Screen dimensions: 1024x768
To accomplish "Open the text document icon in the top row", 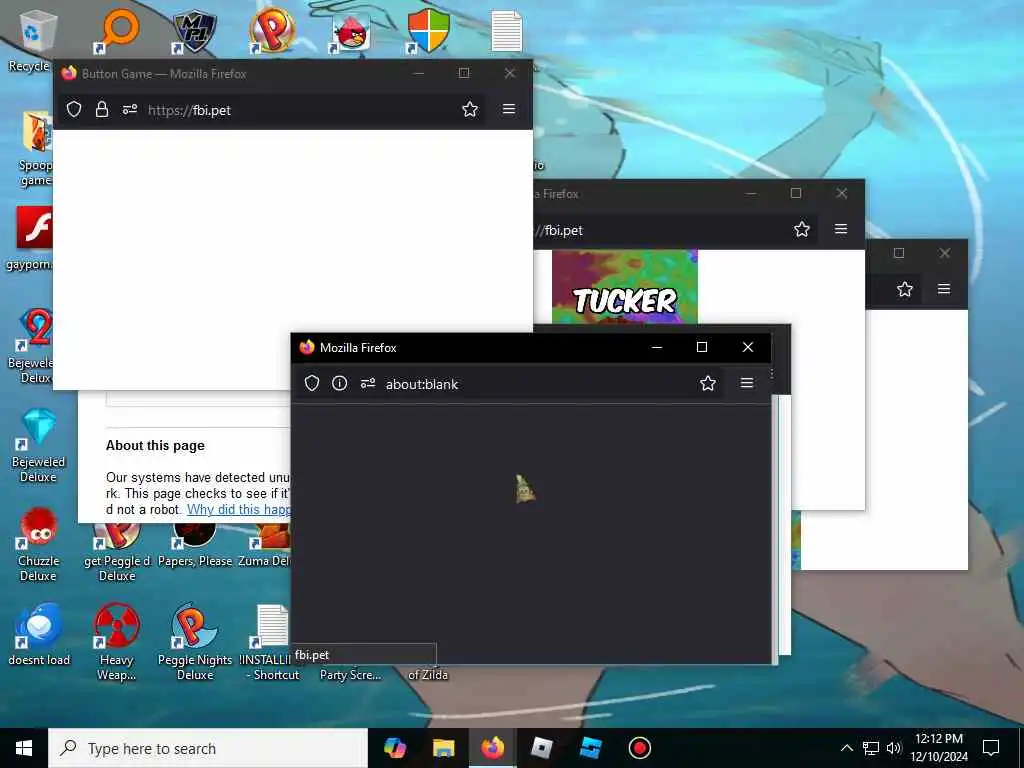I will 507,31.
